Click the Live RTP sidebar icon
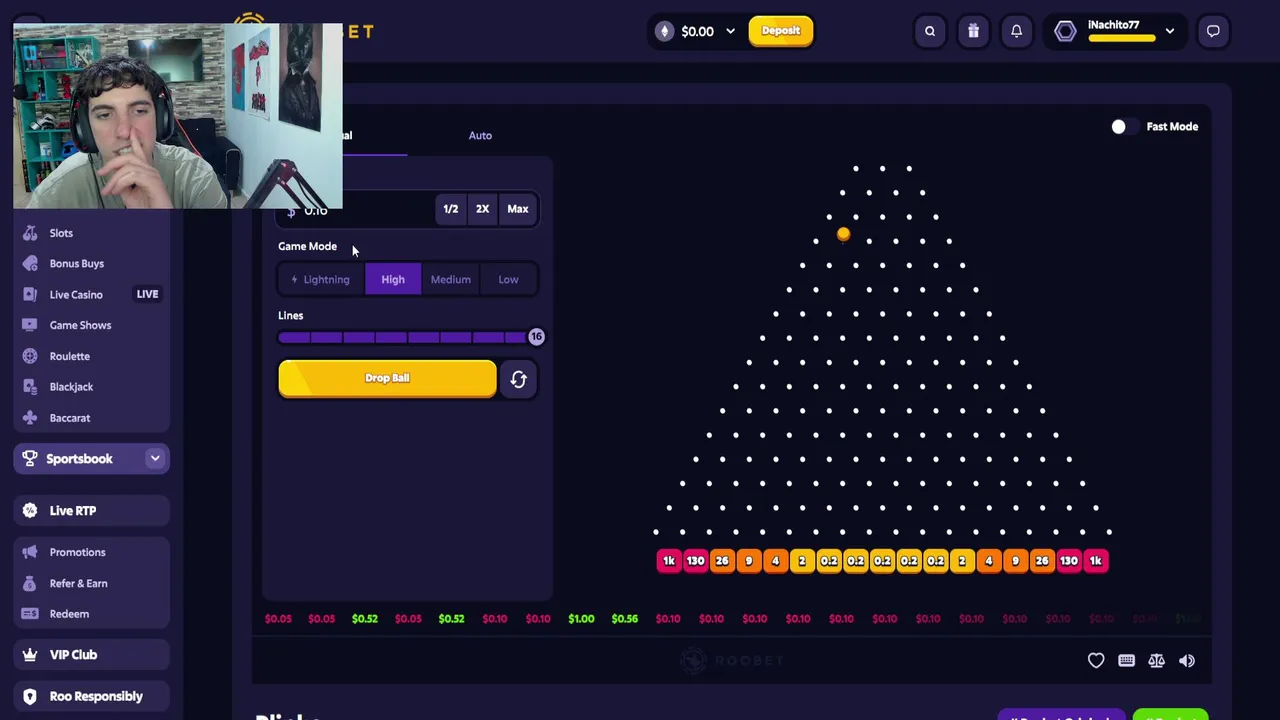The image size is (1280, 720). tap(30, 510)
